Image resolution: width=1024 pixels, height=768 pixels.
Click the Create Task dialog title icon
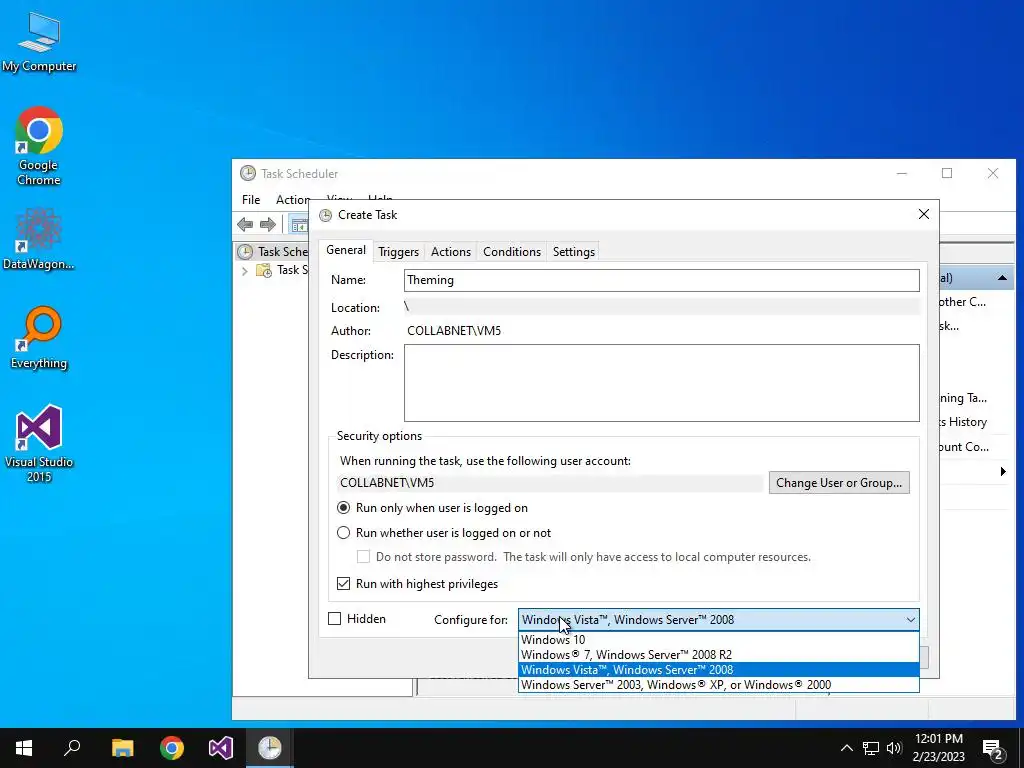coord(325,215)
